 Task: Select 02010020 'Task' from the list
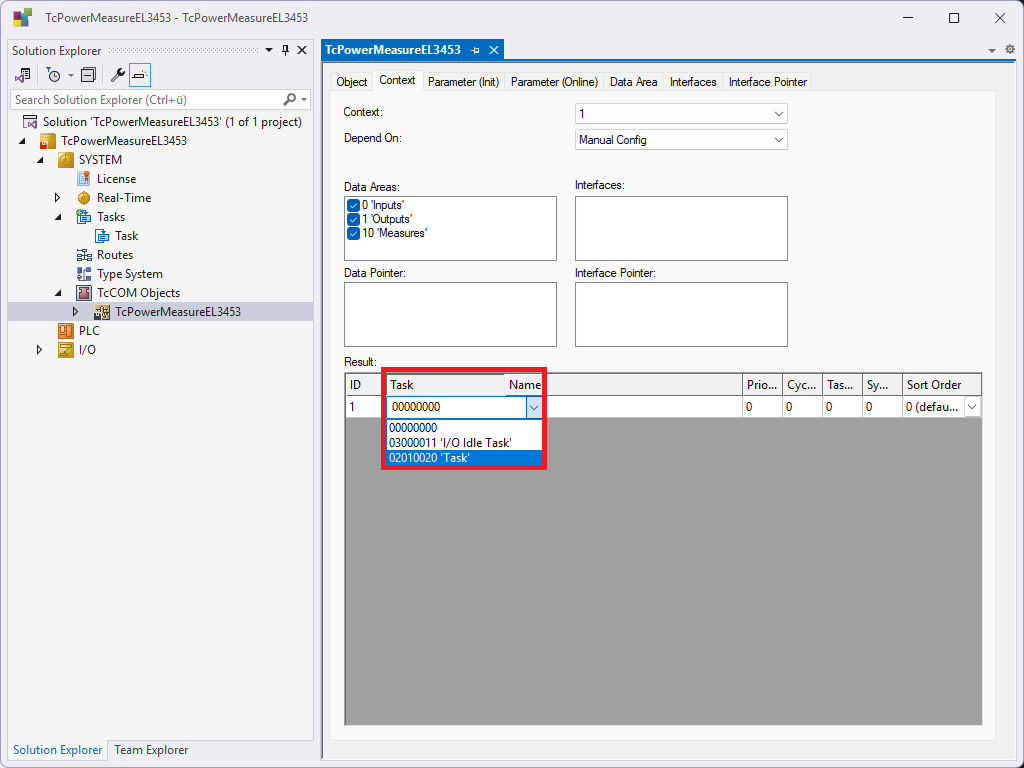[x=430, y=458]
